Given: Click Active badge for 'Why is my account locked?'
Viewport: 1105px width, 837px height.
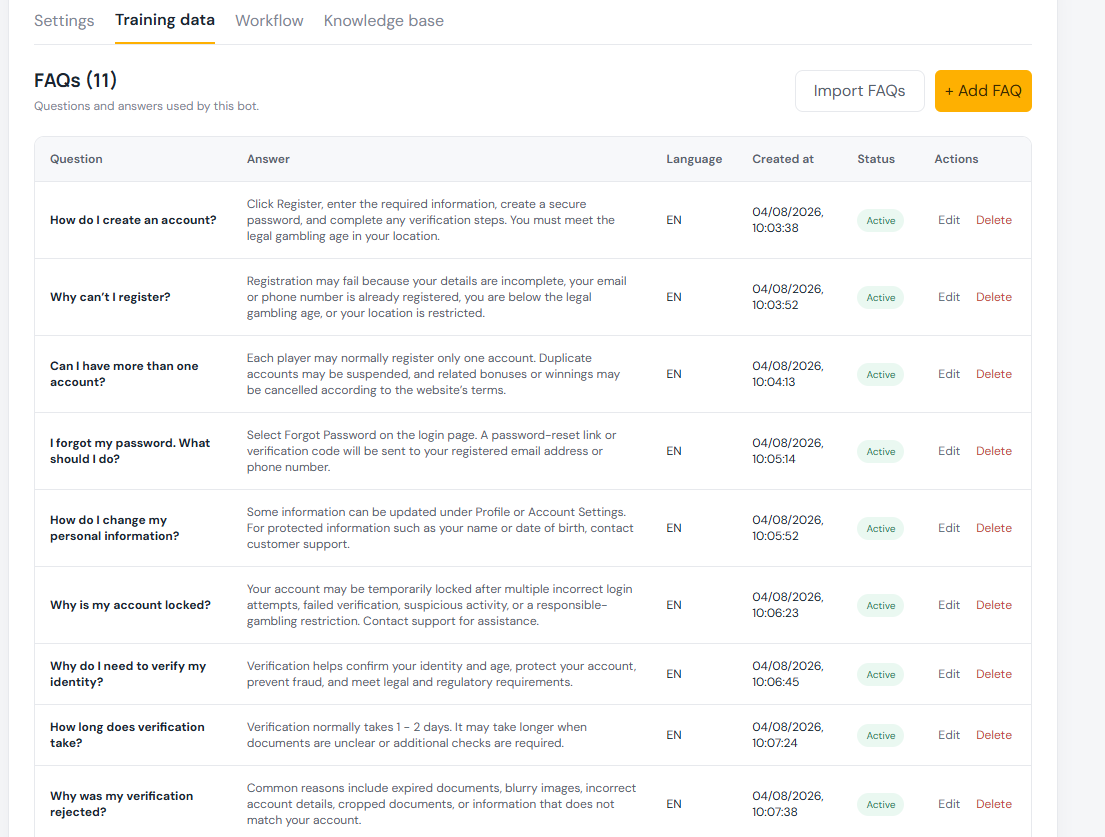Looking at the screenshot, I should coord(880,605).
